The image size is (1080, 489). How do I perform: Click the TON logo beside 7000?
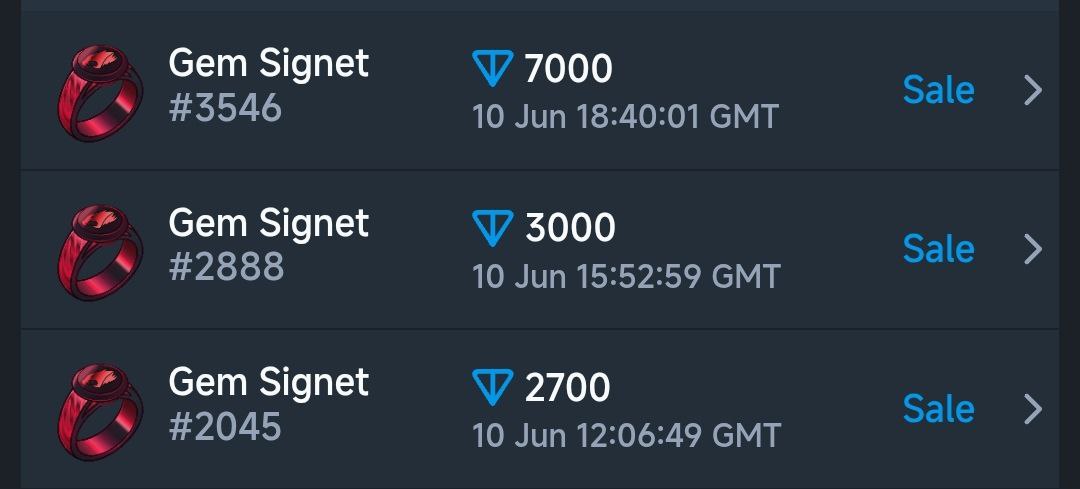click(x=492, y=68)
